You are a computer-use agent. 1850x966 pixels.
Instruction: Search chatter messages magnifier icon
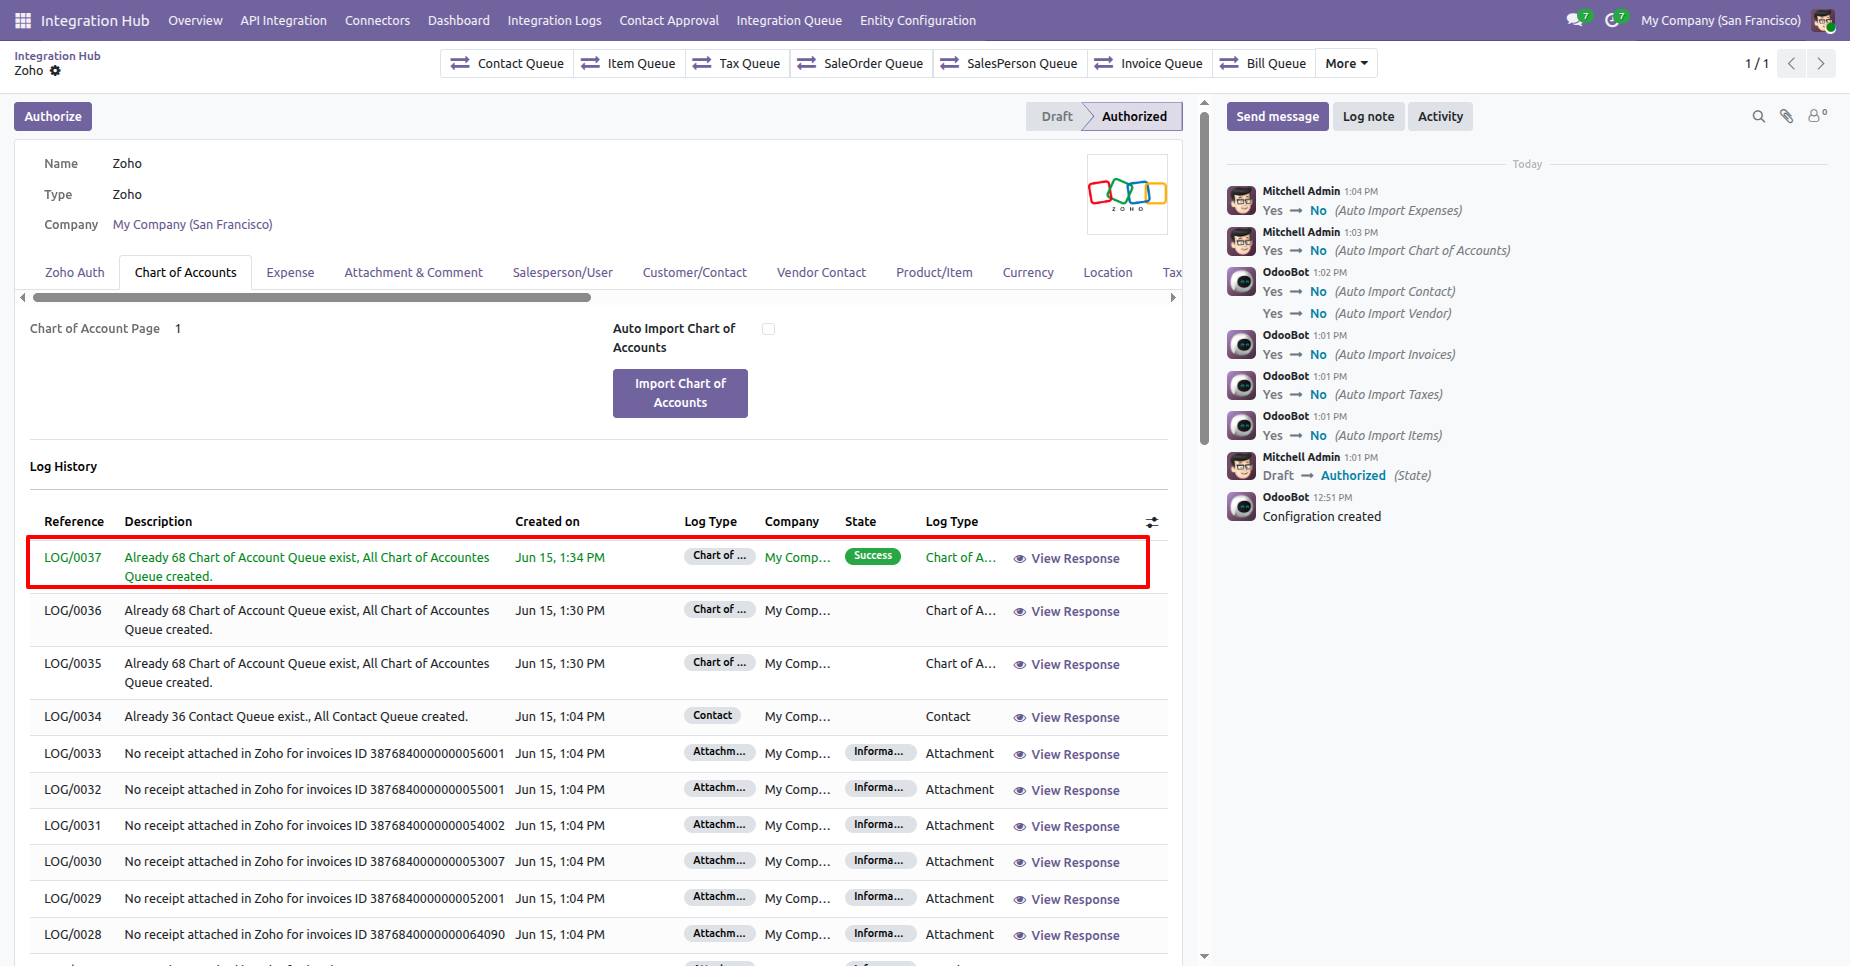pyautogui.click(x=1758, y=117)
